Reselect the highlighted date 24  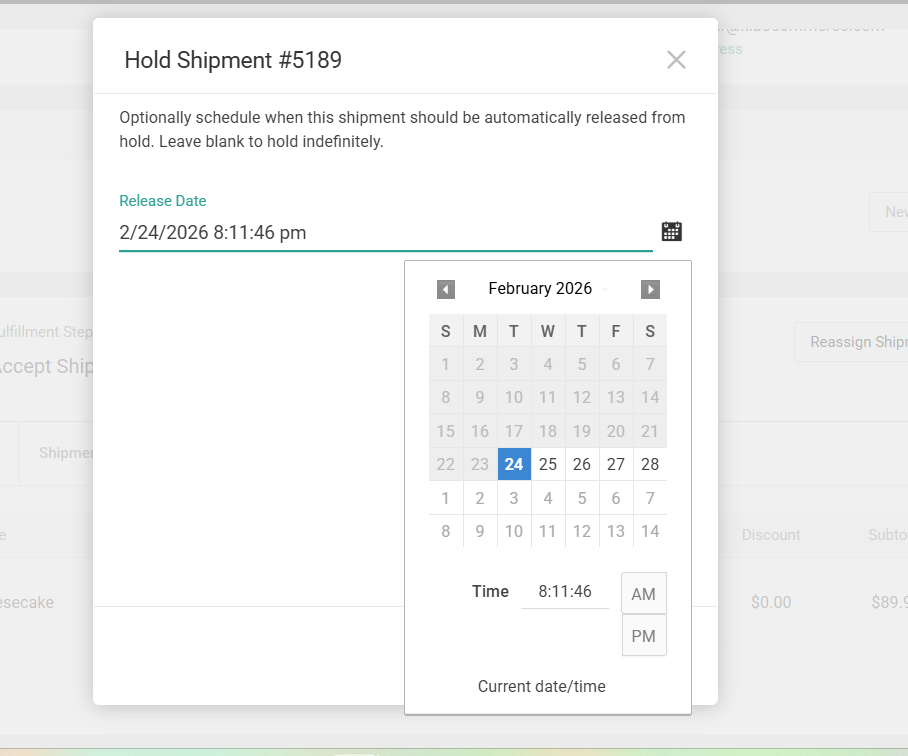click(x=514, y=464)
